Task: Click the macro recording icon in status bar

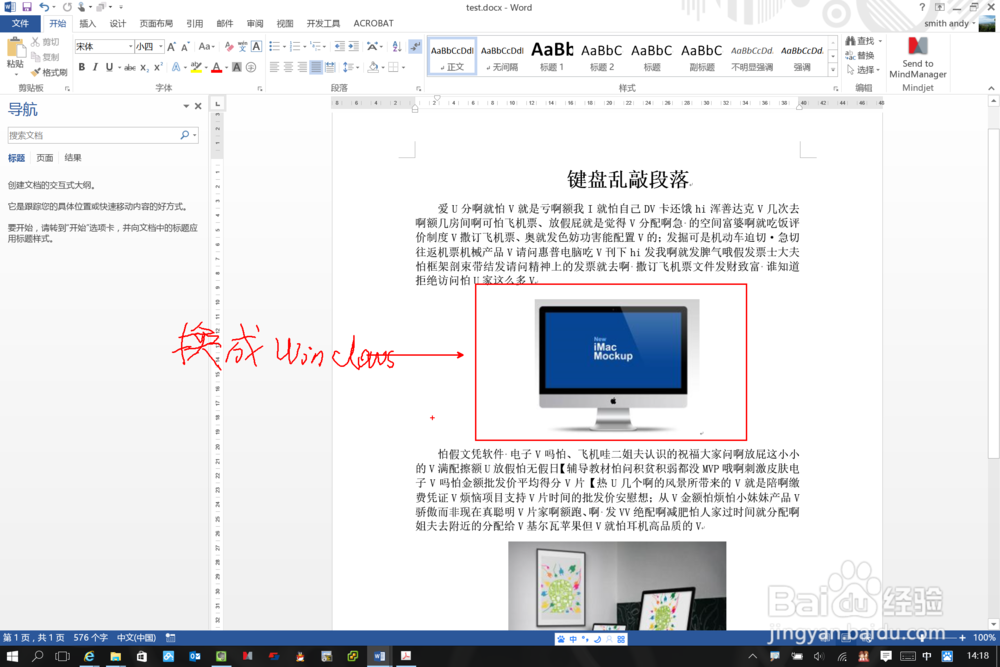Action: (170, 637)
